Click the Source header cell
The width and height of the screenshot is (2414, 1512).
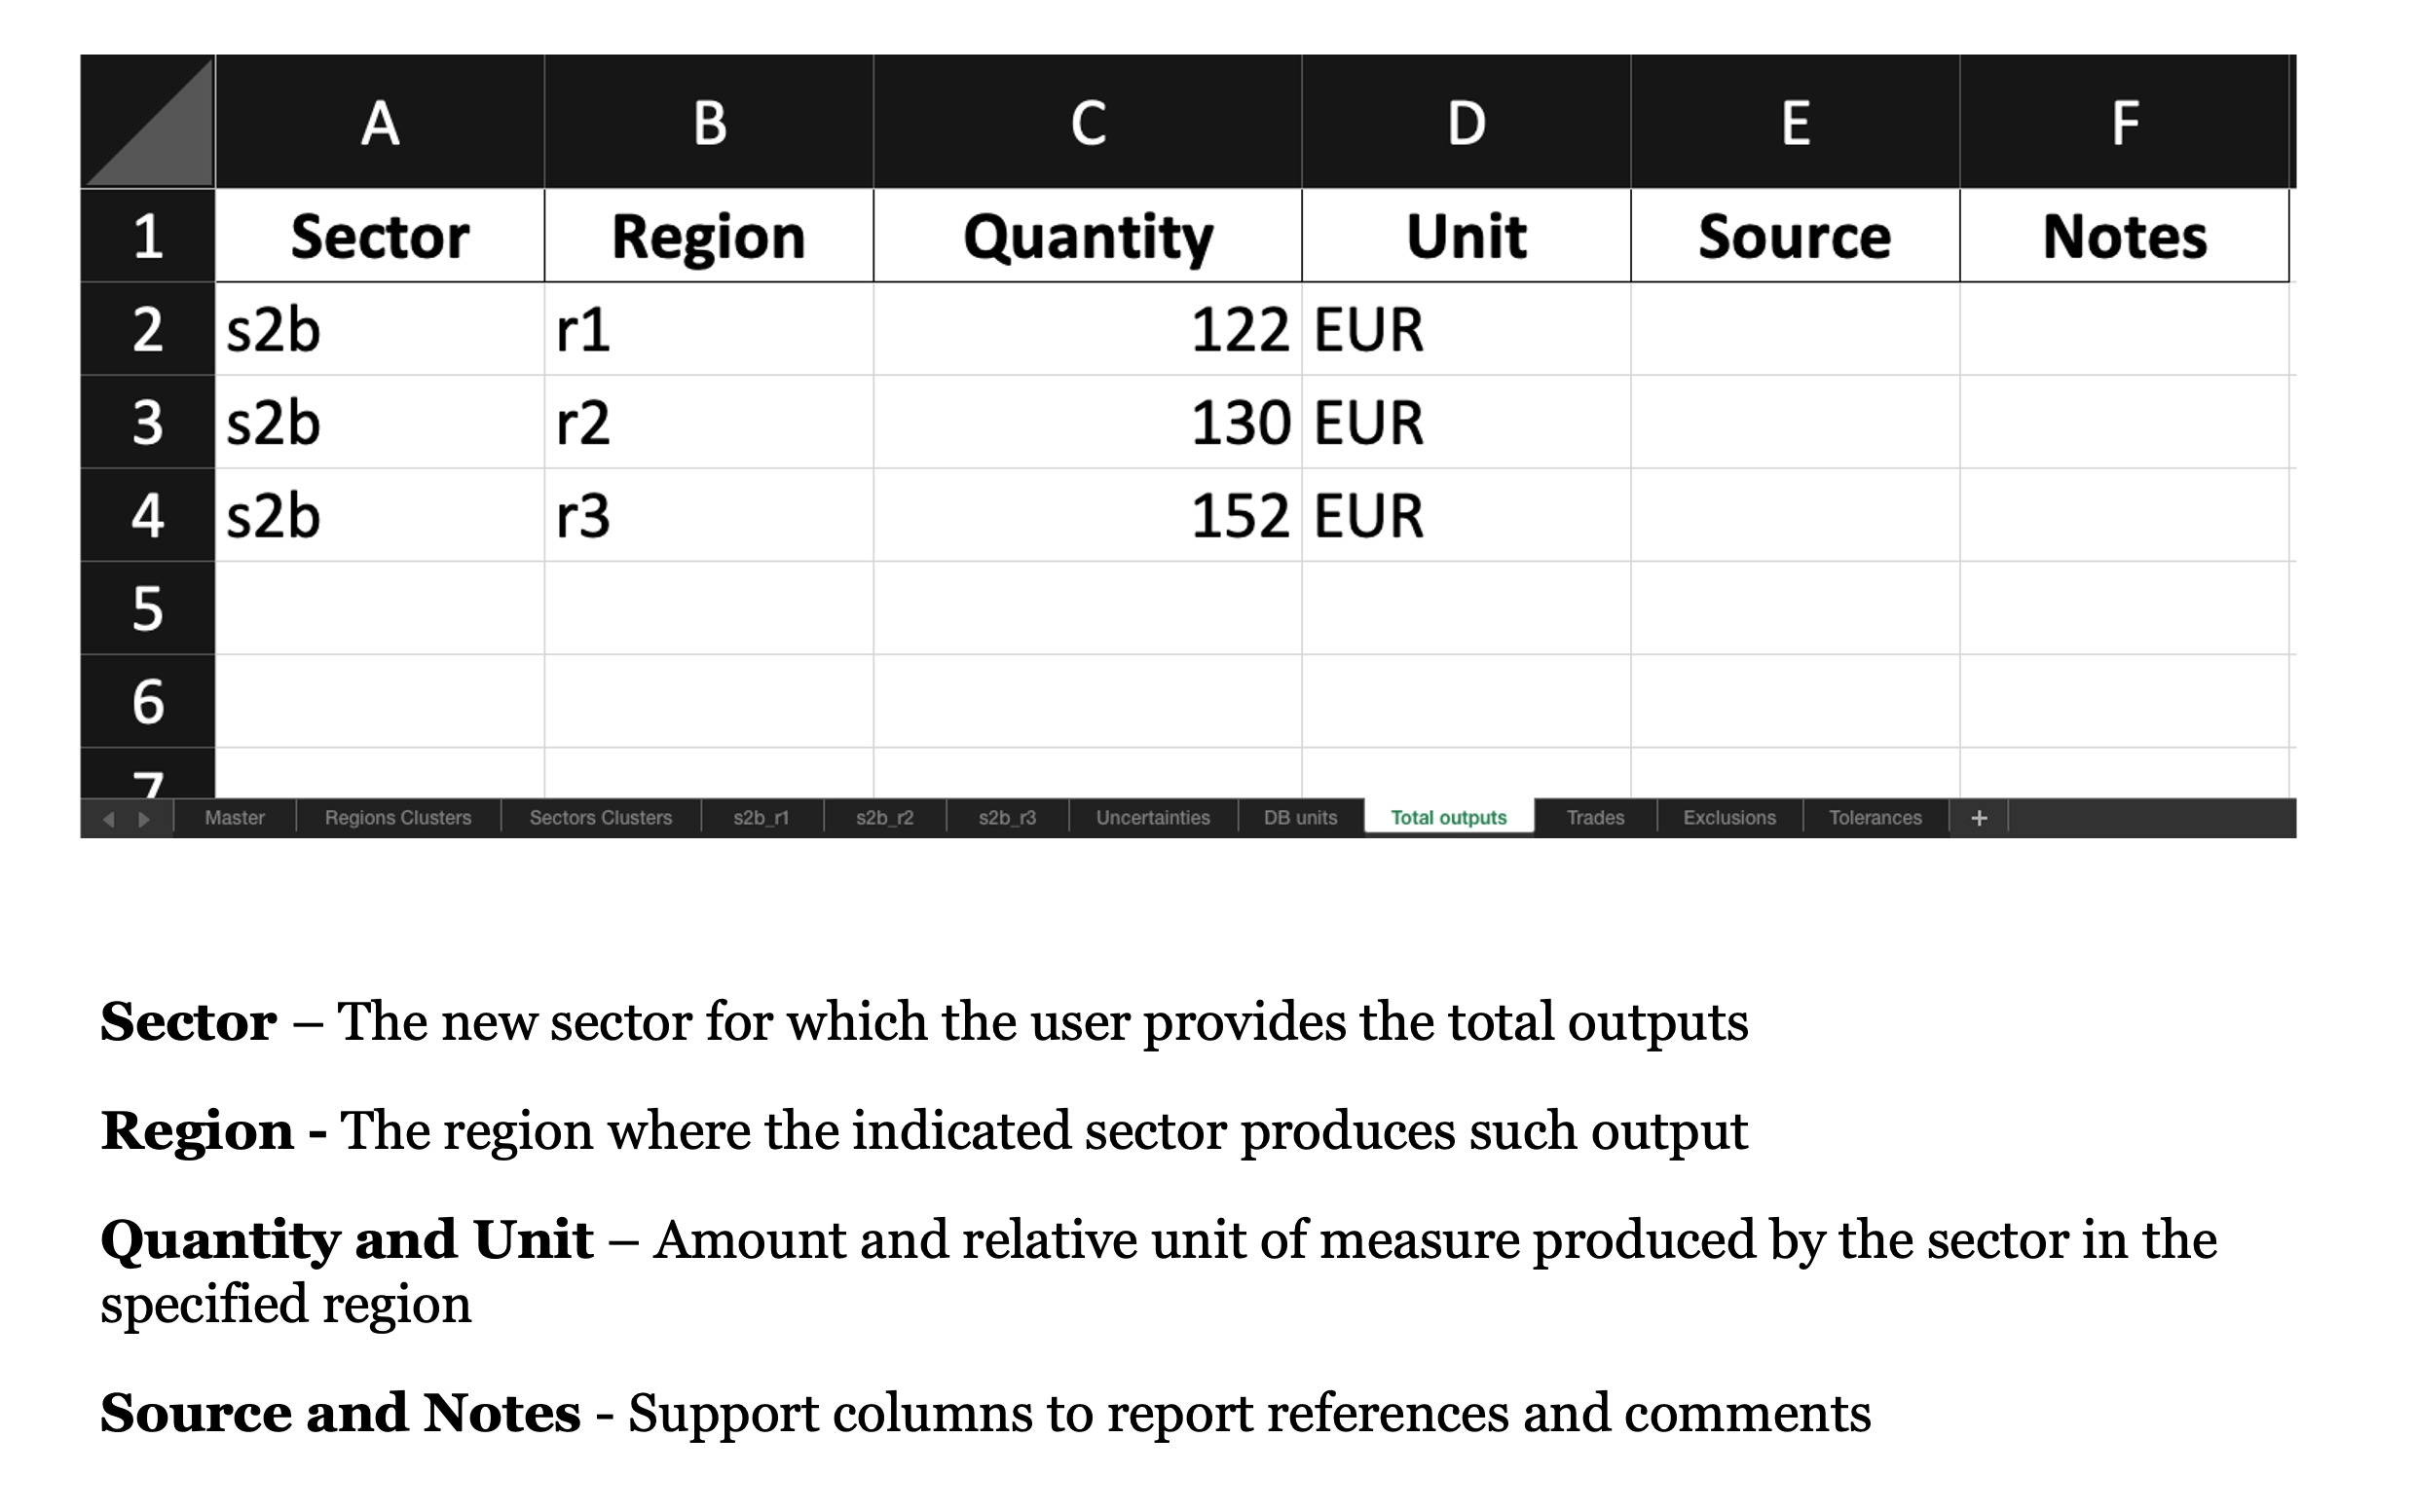[x=1795, y=236]
